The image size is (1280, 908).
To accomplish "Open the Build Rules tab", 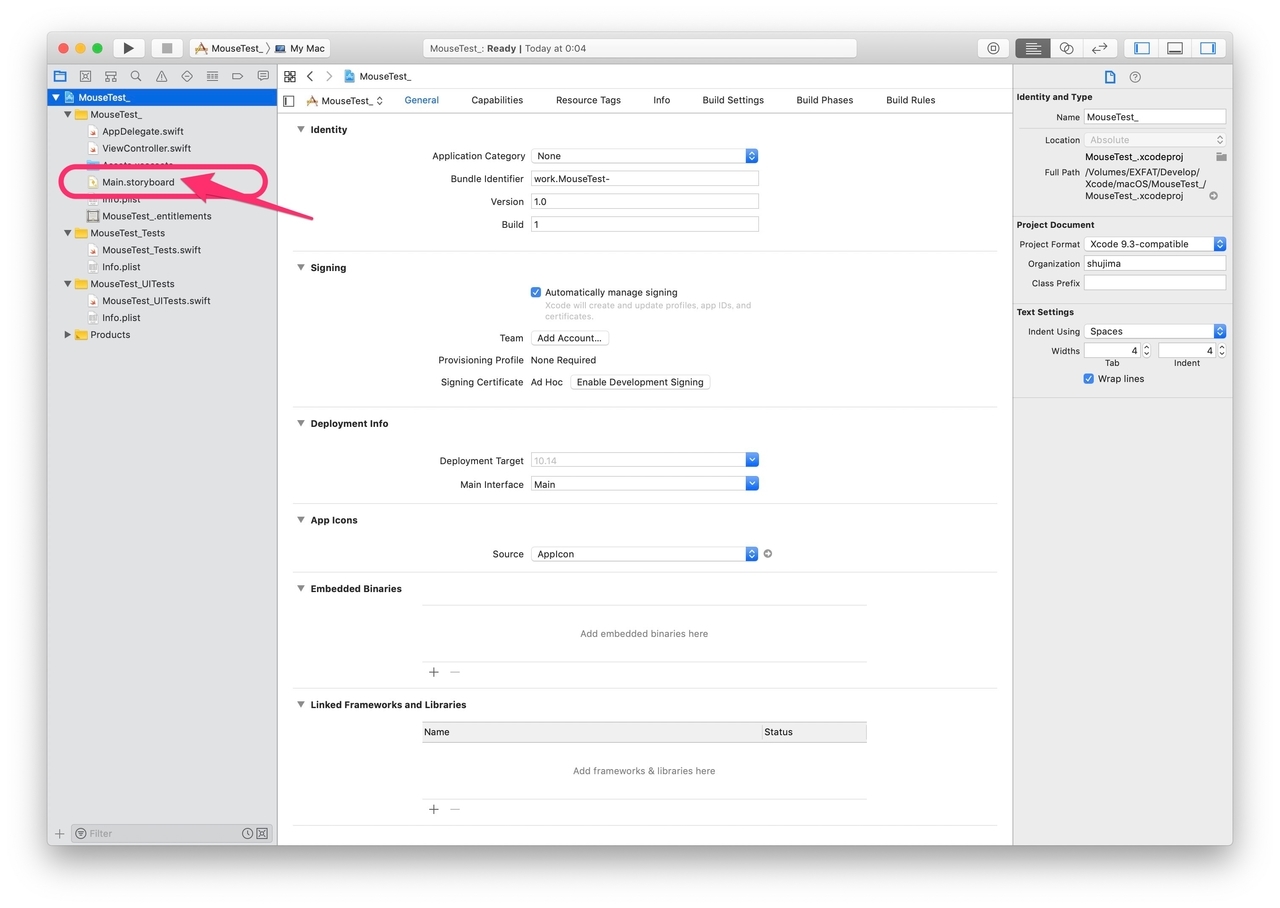I will (911, 100).
